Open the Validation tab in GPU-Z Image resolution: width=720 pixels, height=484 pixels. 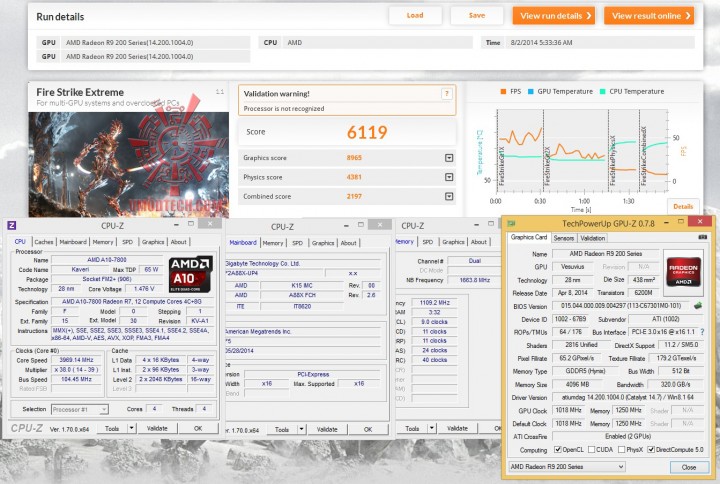[x=592, y=238]
